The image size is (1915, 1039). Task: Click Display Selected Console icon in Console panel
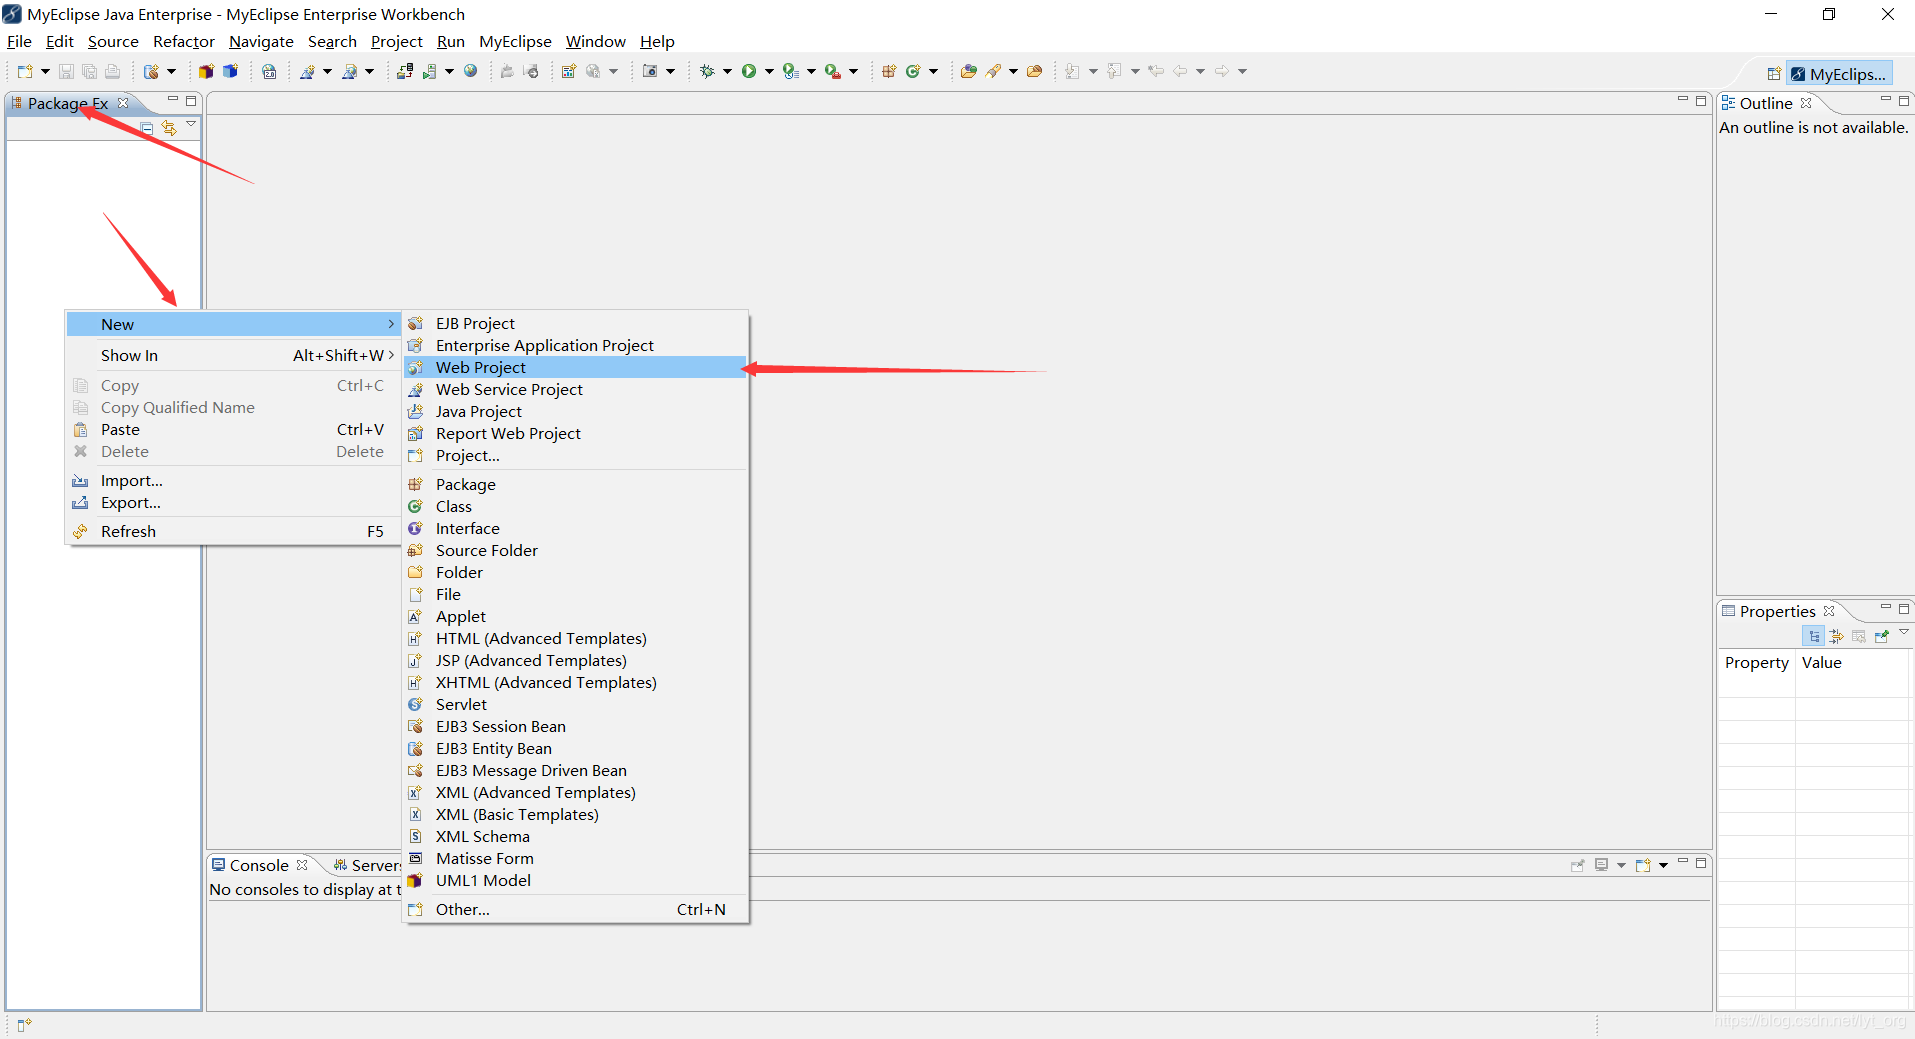[1601, 865]
